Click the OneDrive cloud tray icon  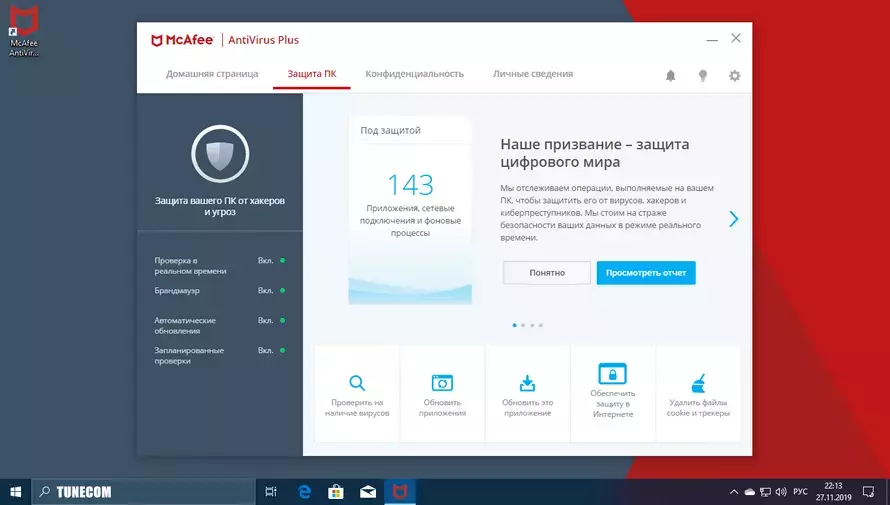point(749,492)
